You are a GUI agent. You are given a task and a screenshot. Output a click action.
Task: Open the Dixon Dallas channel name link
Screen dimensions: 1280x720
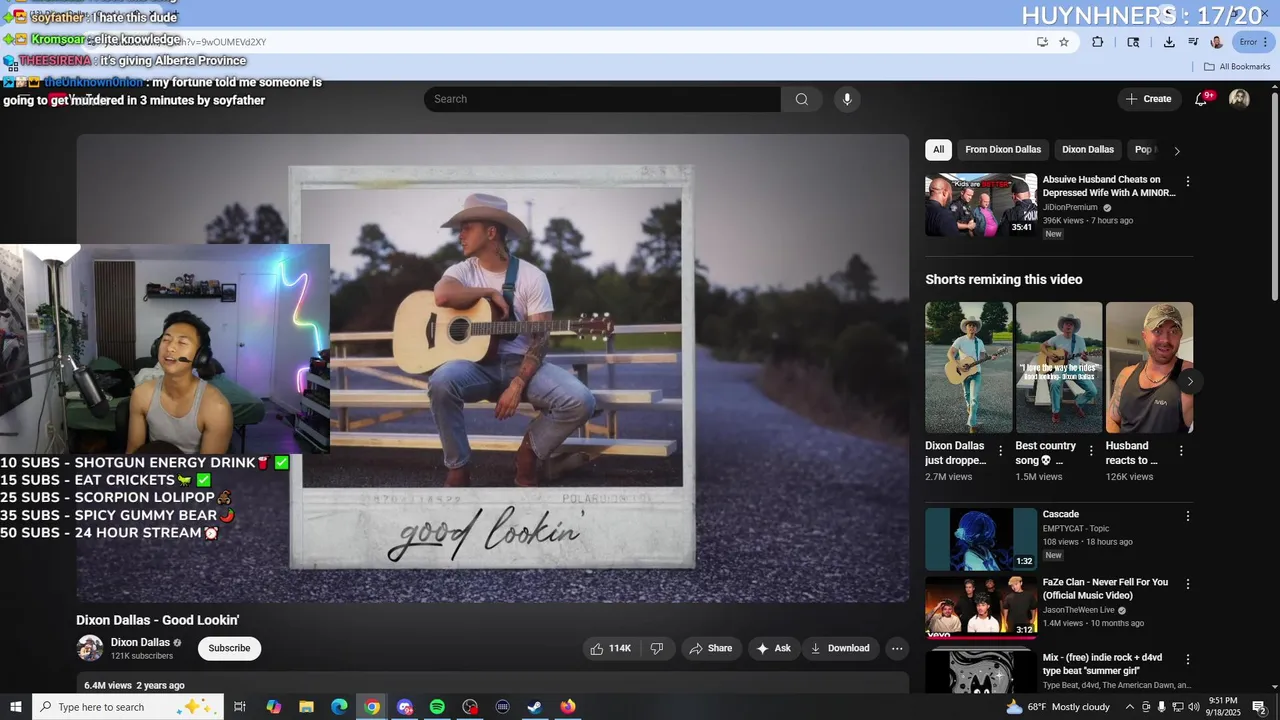point(140,643)
